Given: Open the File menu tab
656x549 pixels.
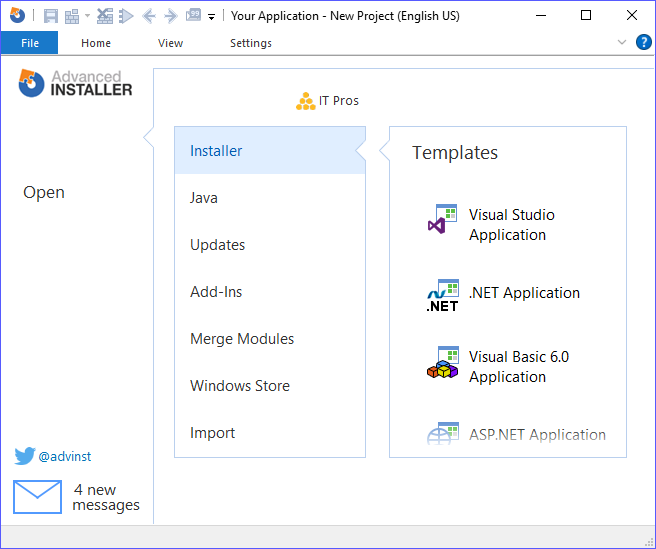Looking at the screenshot, I should 30,43.
